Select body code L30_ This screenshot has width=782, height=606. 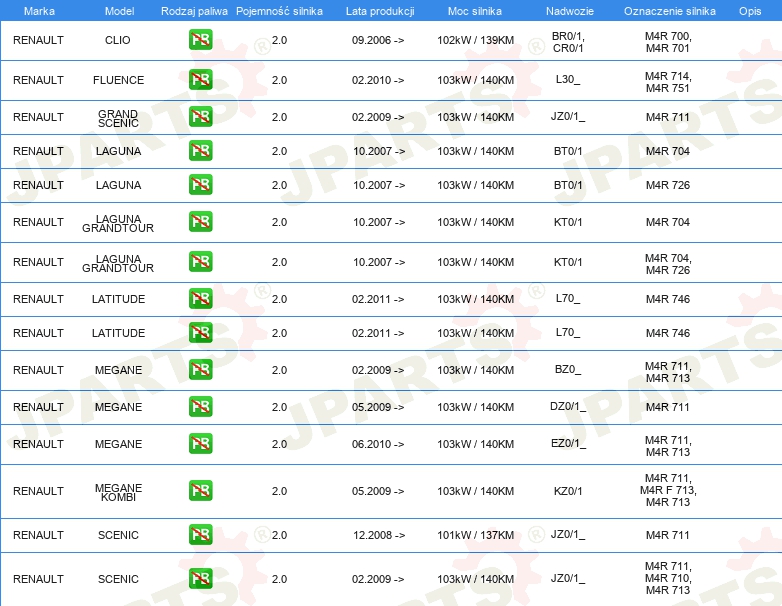click(568, 79)
